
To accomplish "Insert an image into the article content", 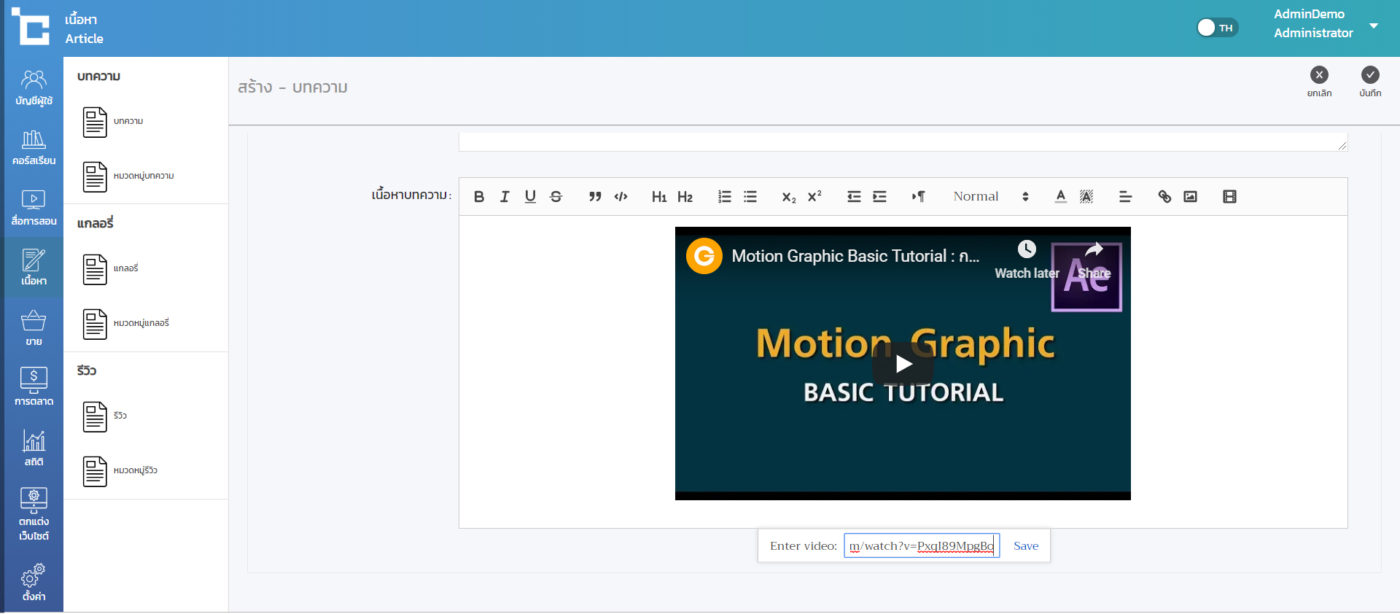I will click(x=1190, y=197).
